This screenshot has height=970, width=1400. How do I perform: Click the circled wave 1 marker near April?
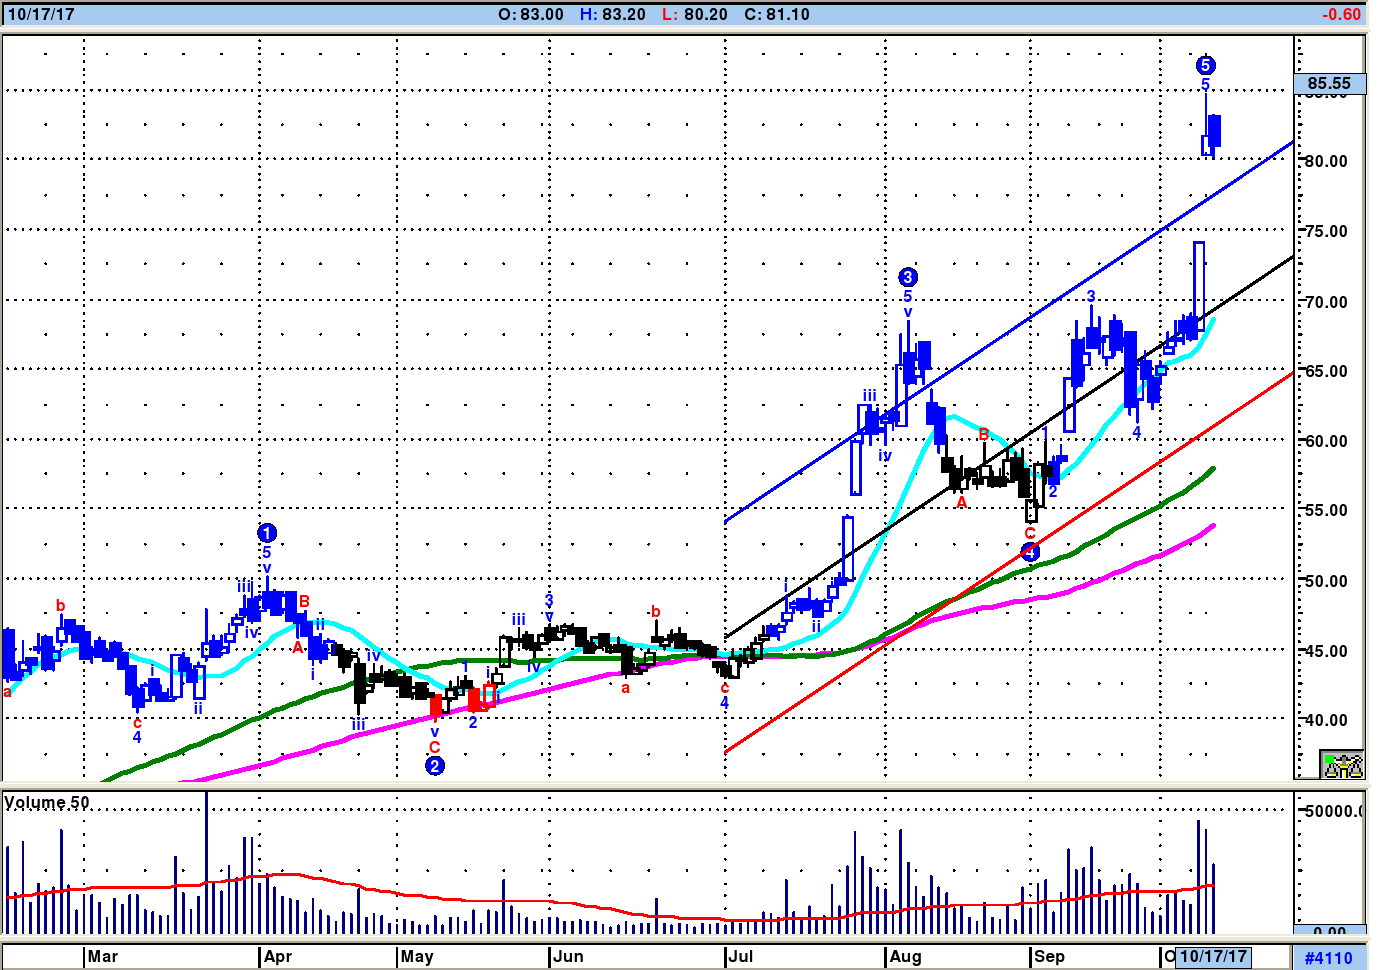(267, 533)
